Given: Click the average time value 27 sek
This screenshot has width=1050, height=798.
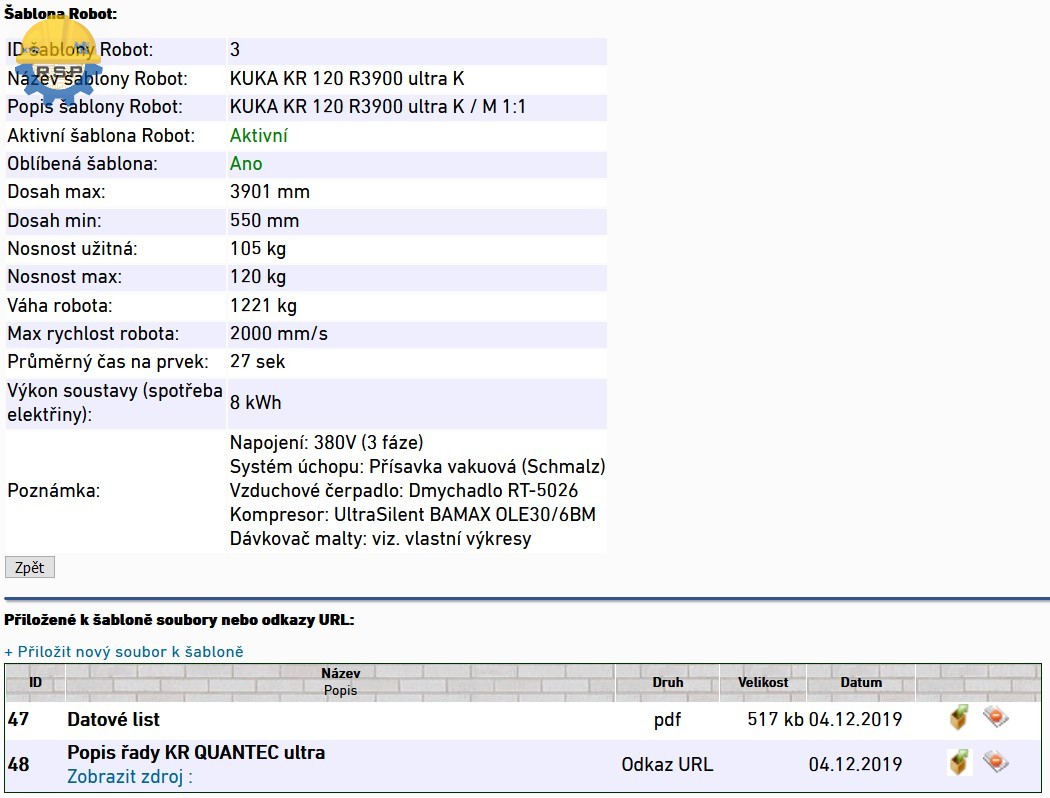Looking at the screenshot, I should coord(257,362).
